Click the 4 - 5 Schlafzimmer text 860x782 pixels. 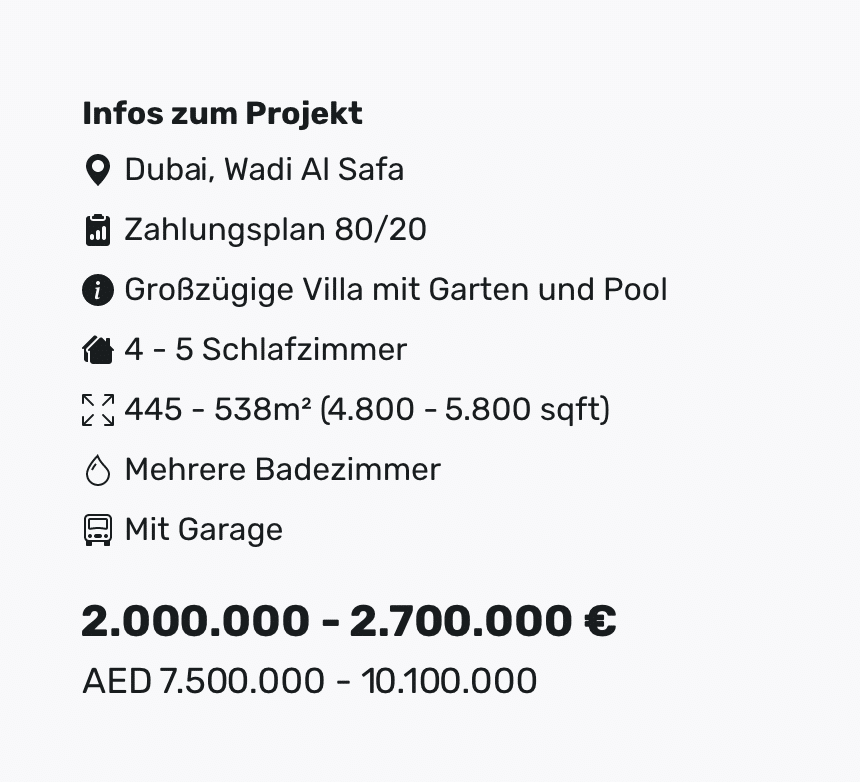[266, 349]
